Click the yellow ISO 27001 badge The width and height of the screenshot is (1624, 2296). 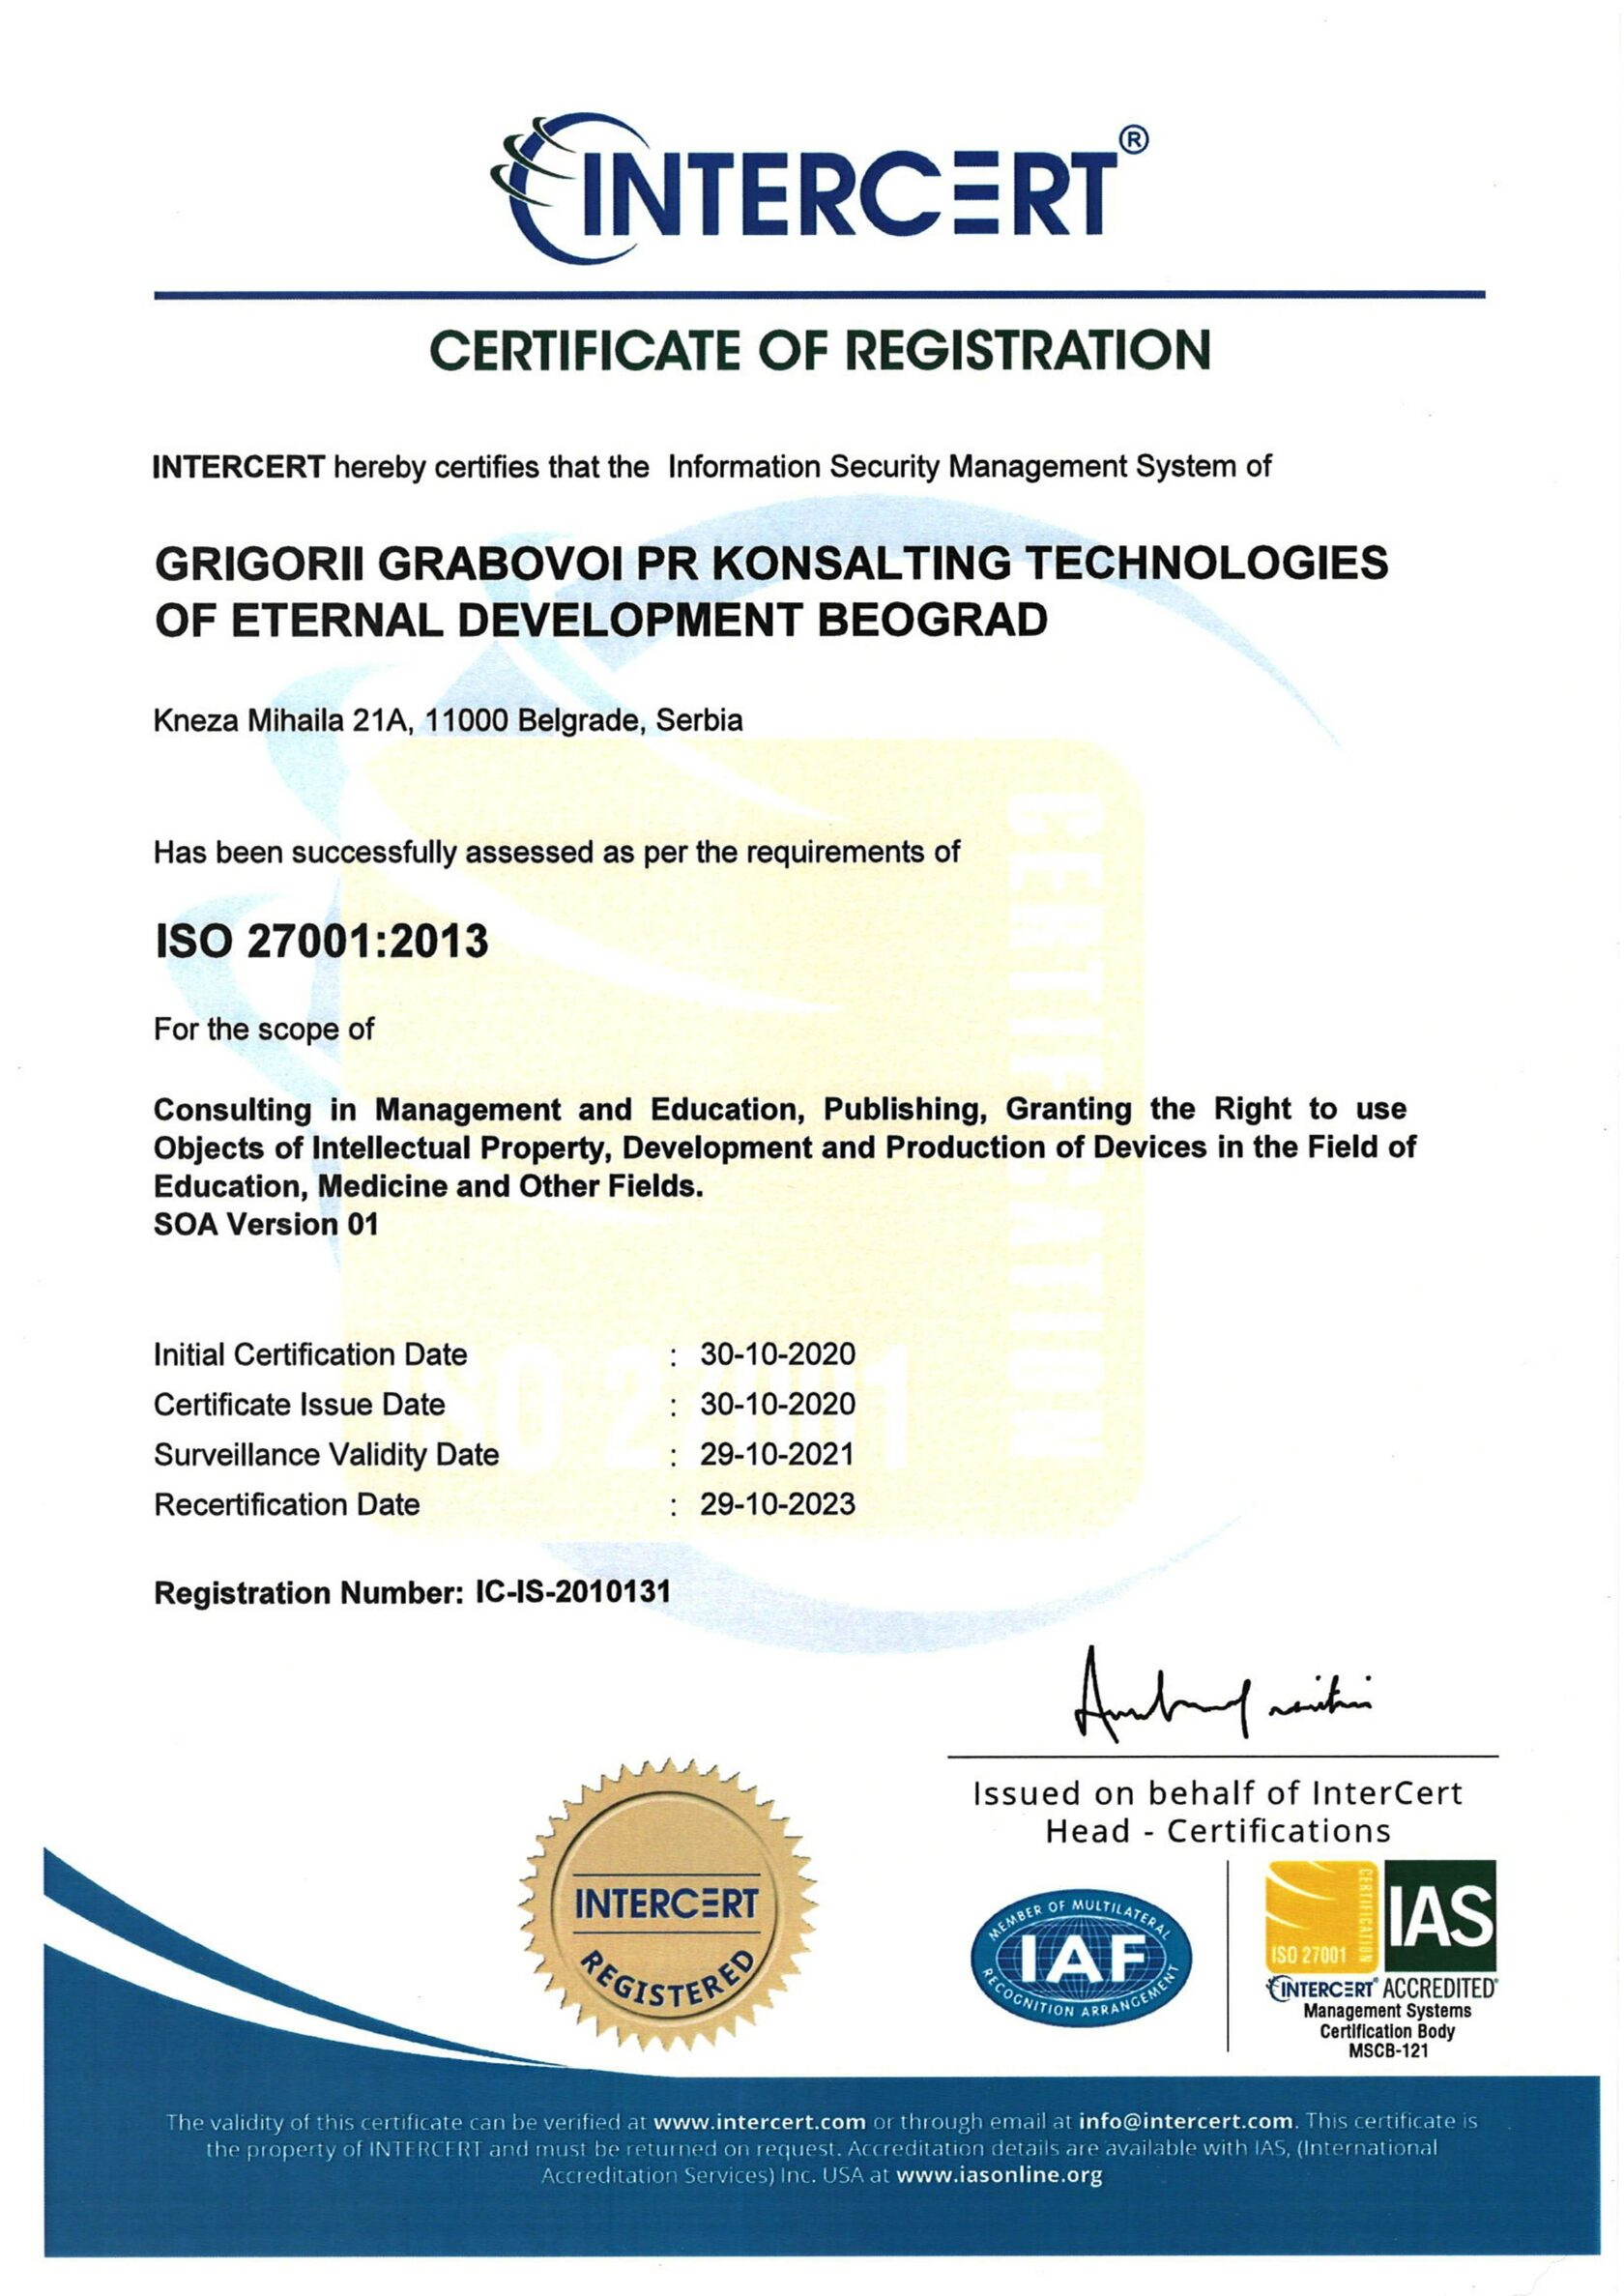1323,1916
